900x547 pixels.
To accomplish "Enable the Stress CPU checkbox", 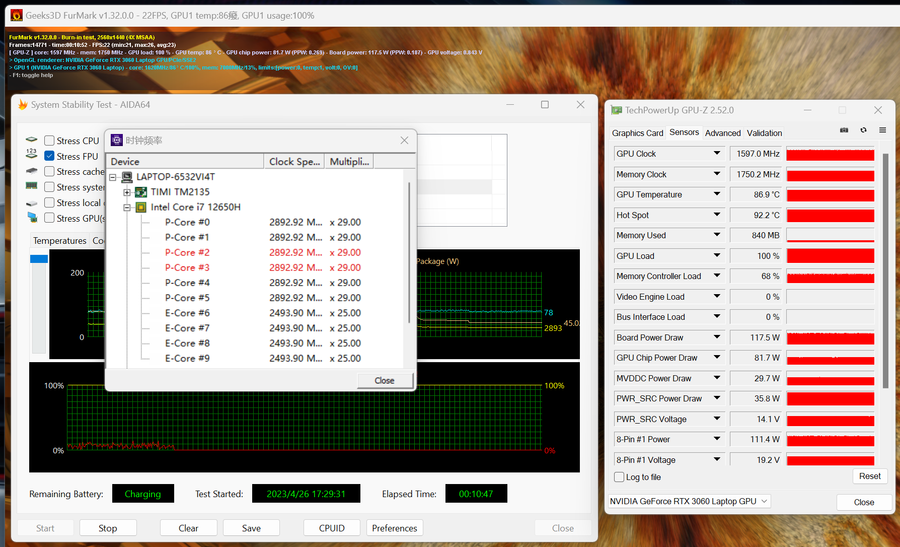I will click(x=49, y=141).
